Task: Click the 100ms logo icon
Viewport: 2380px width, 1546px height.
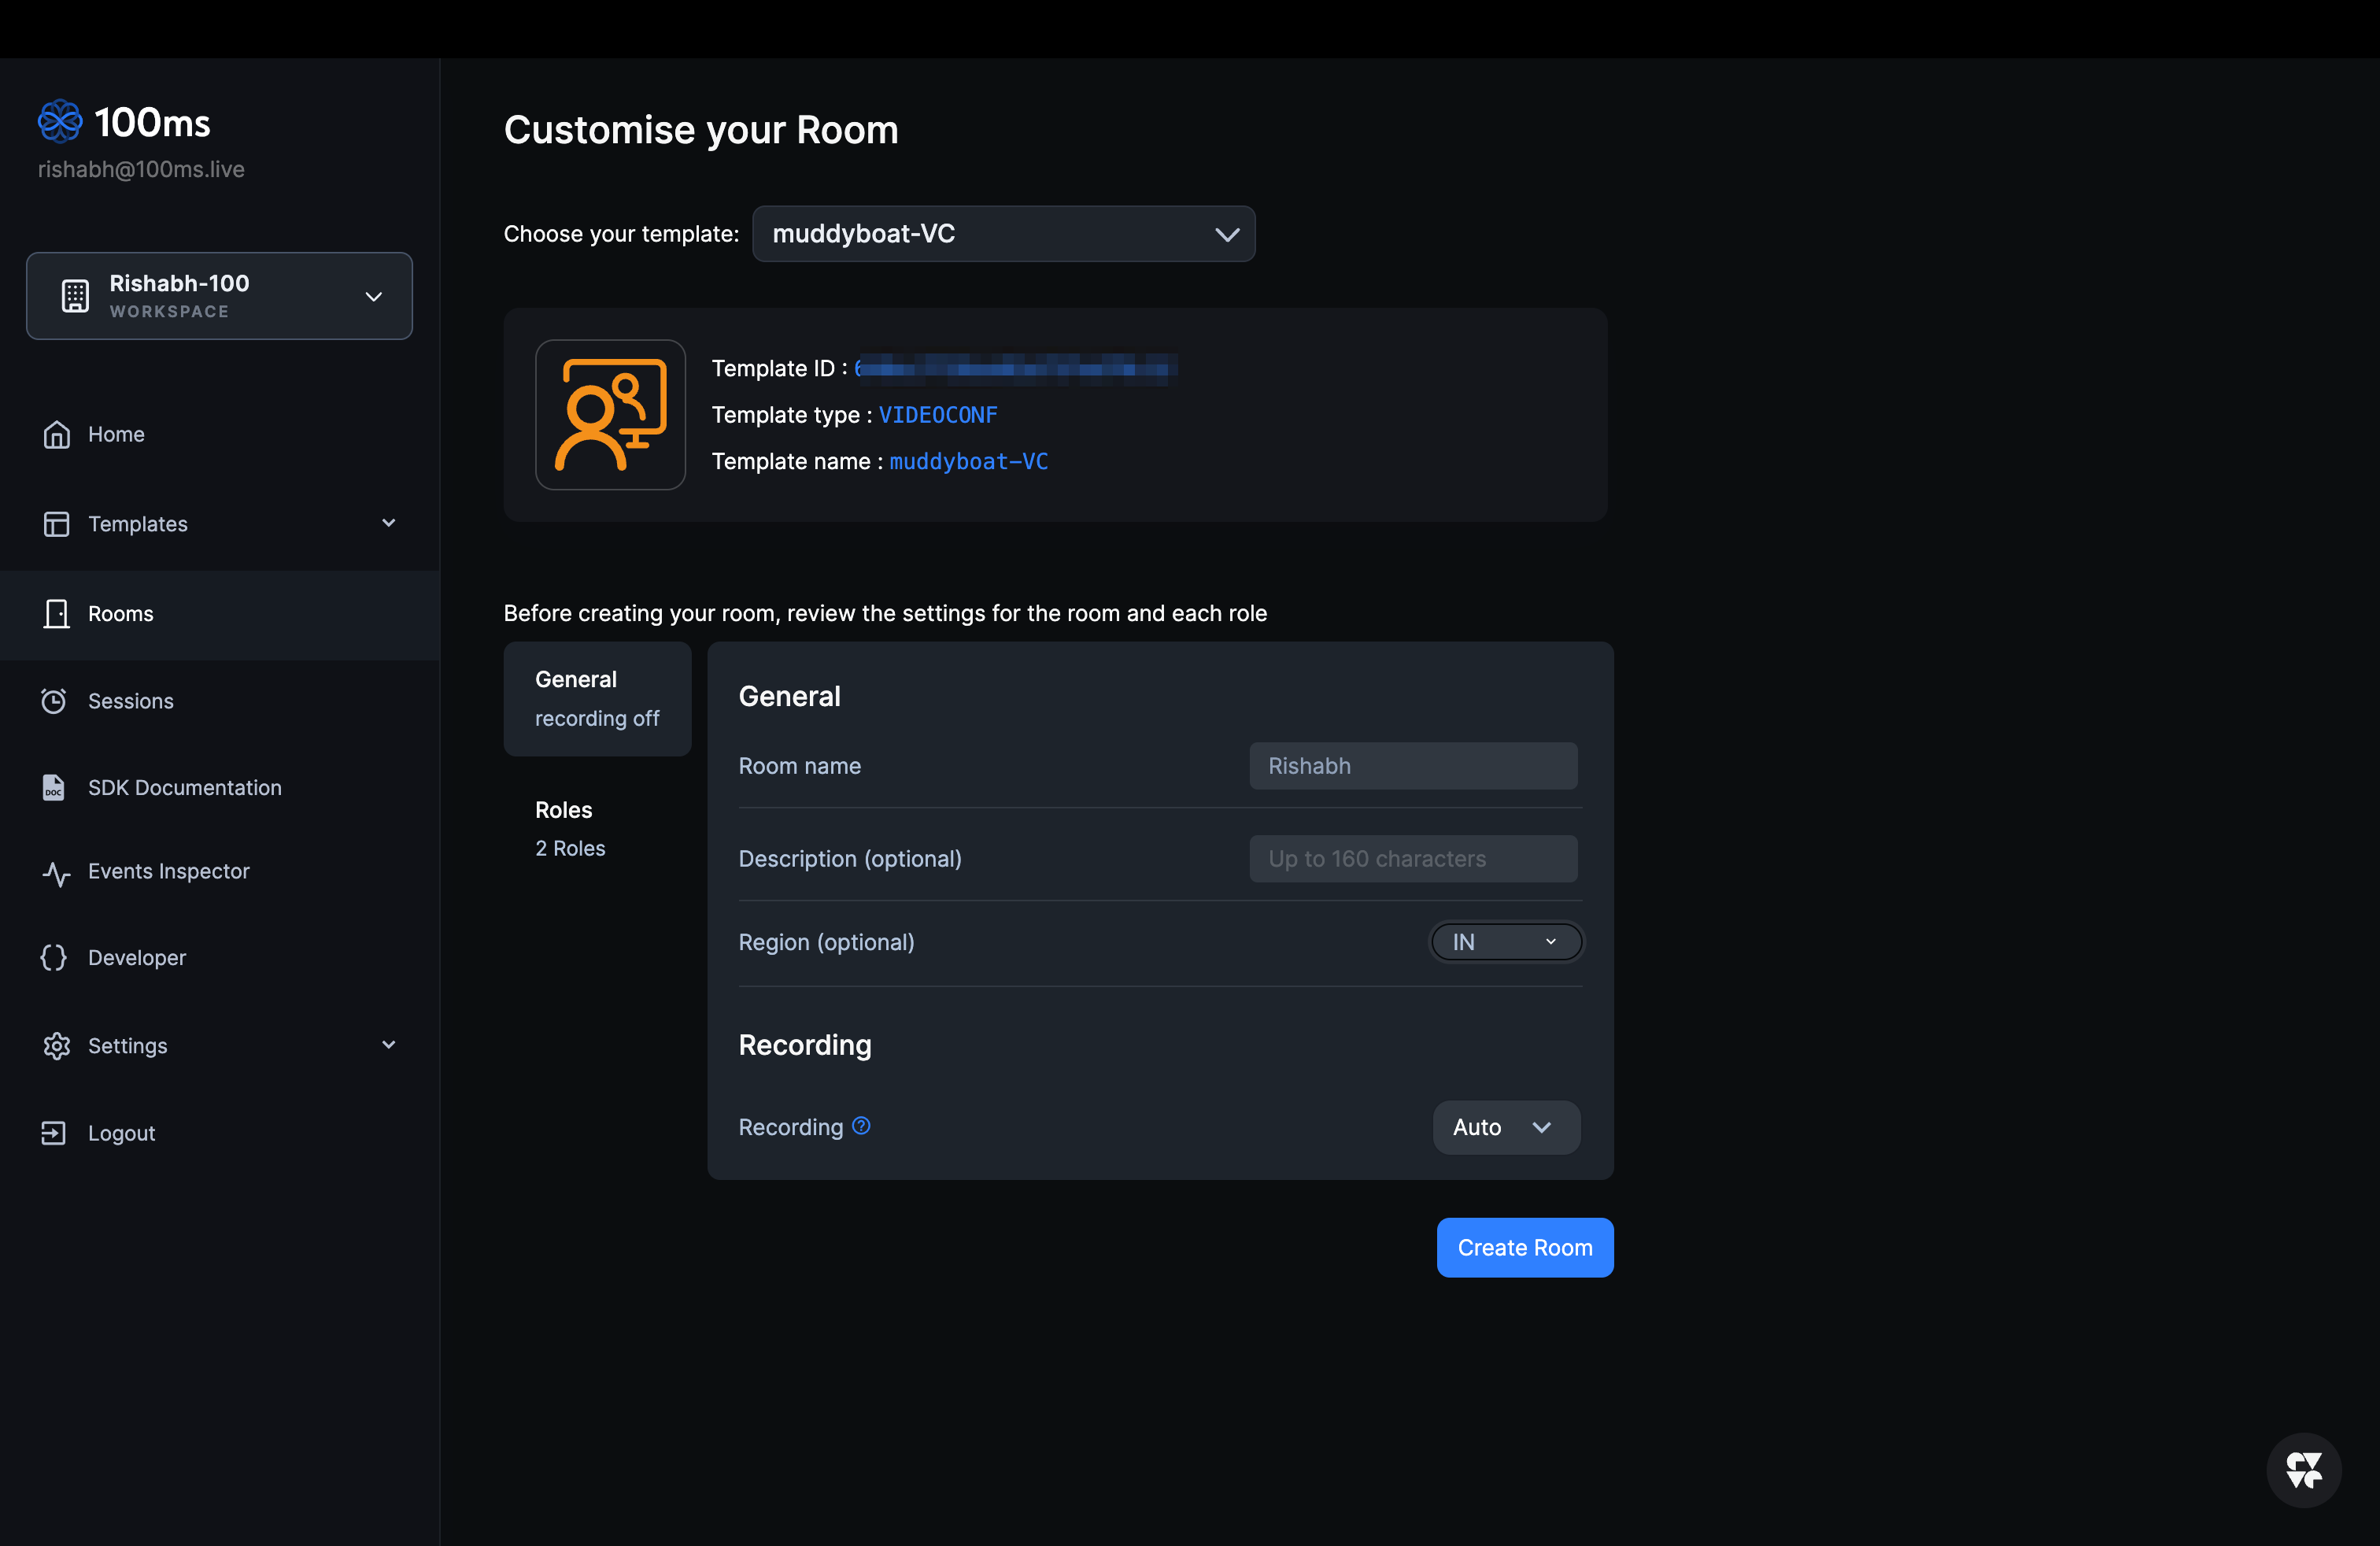Action: (60, 122)
